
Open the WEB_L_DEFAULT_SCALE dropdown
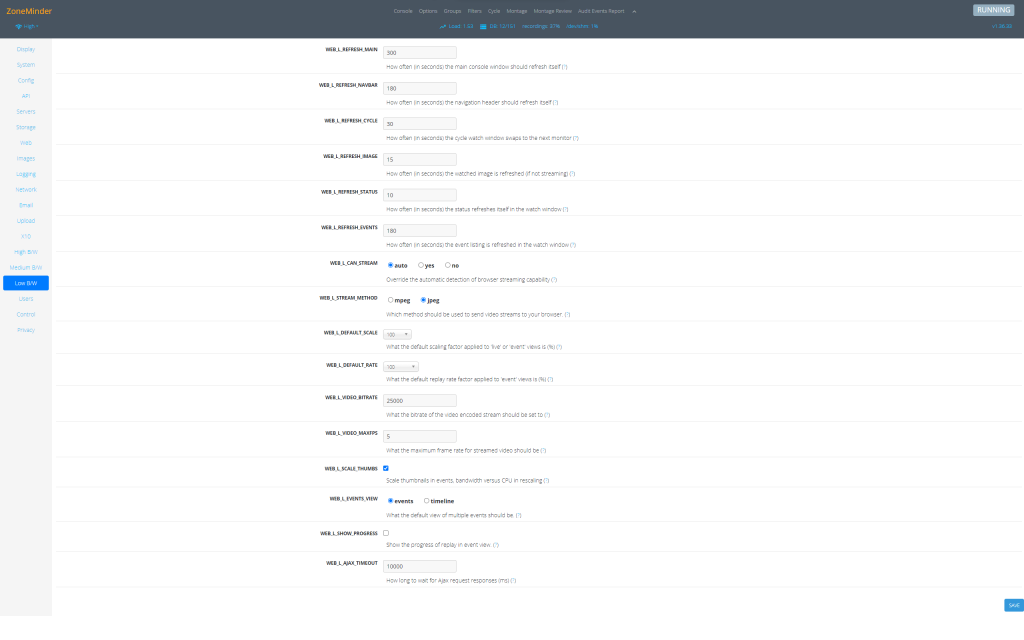[398, 334]
